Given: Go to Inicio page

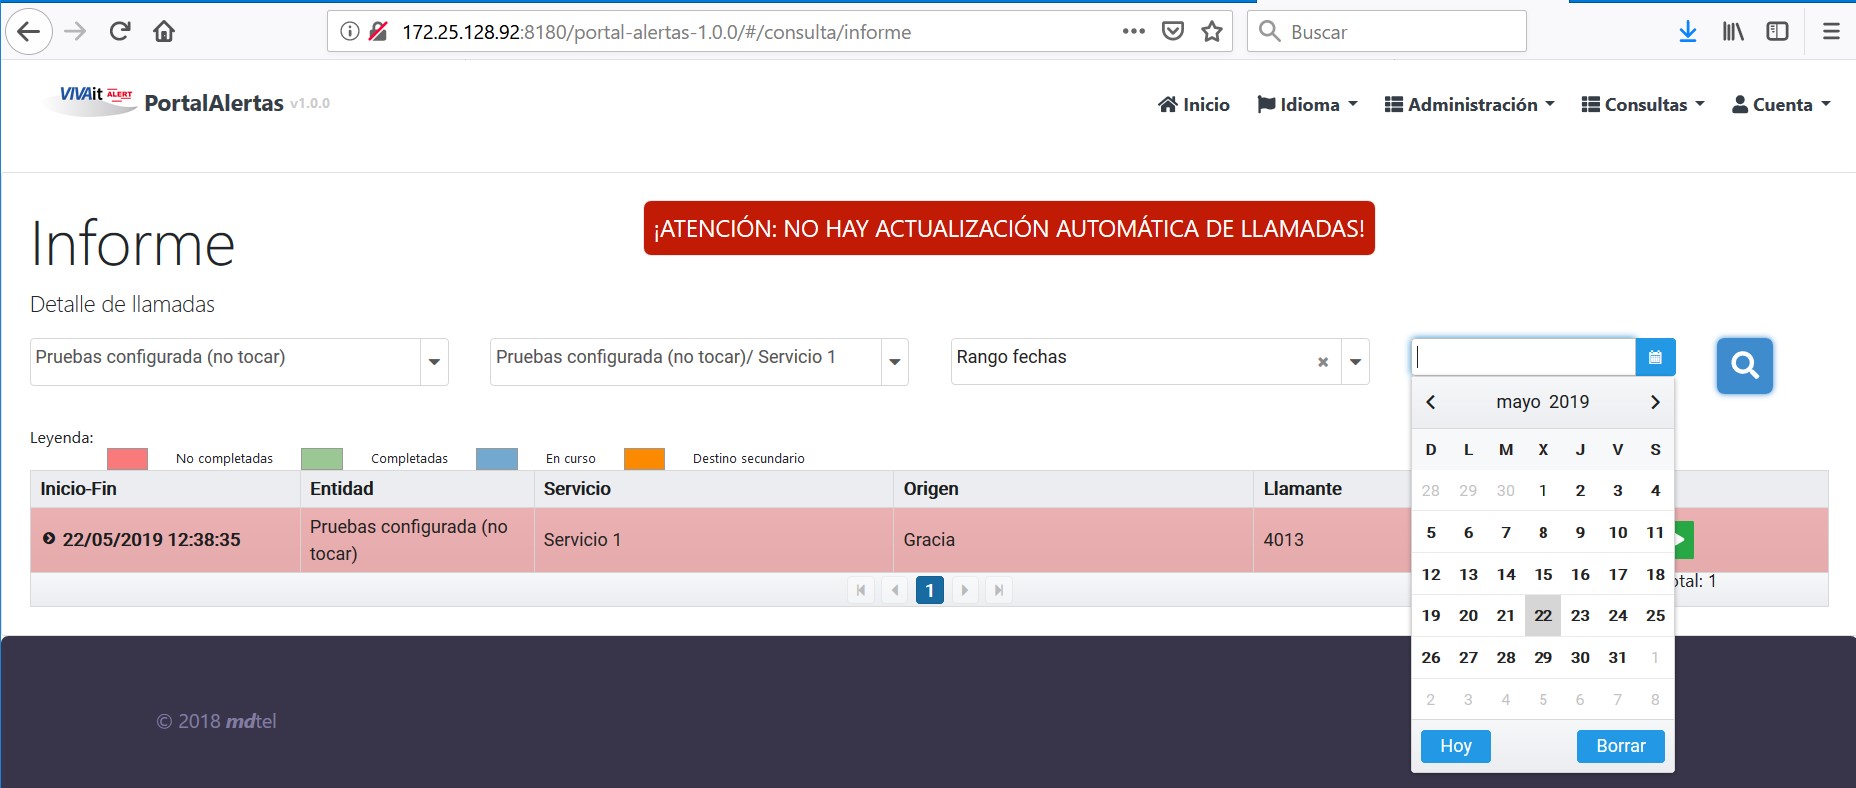Looking at the screenshot, I should [1194, 104].
